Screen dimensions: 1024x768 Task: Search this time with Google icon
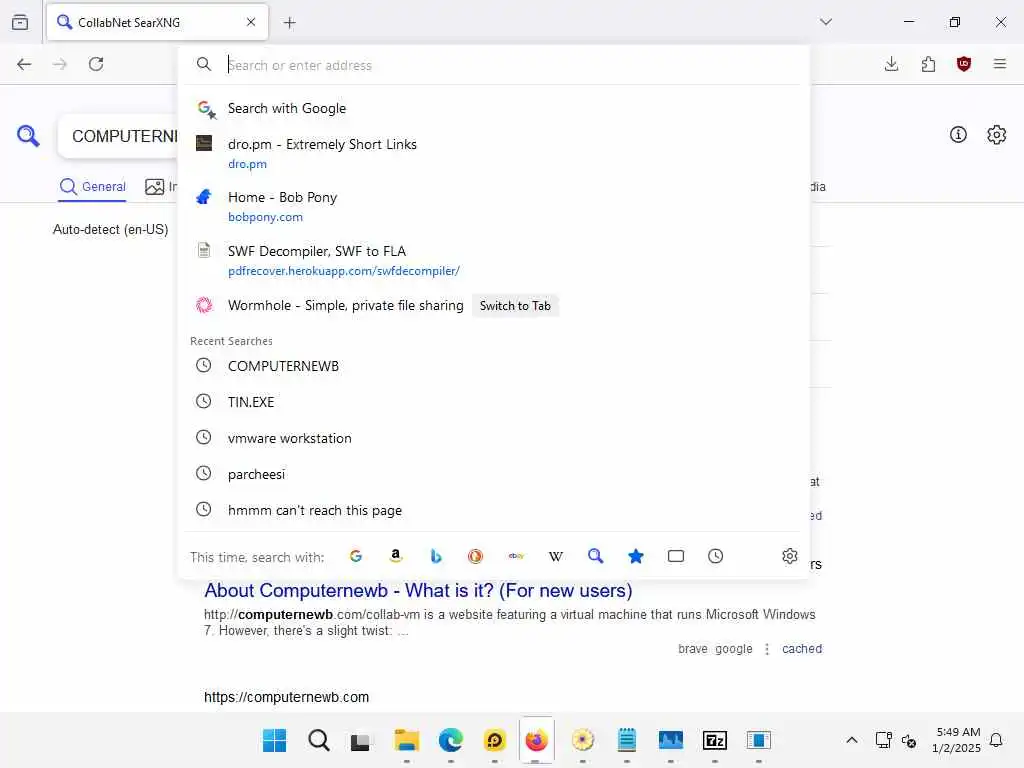tap(355, 556)
